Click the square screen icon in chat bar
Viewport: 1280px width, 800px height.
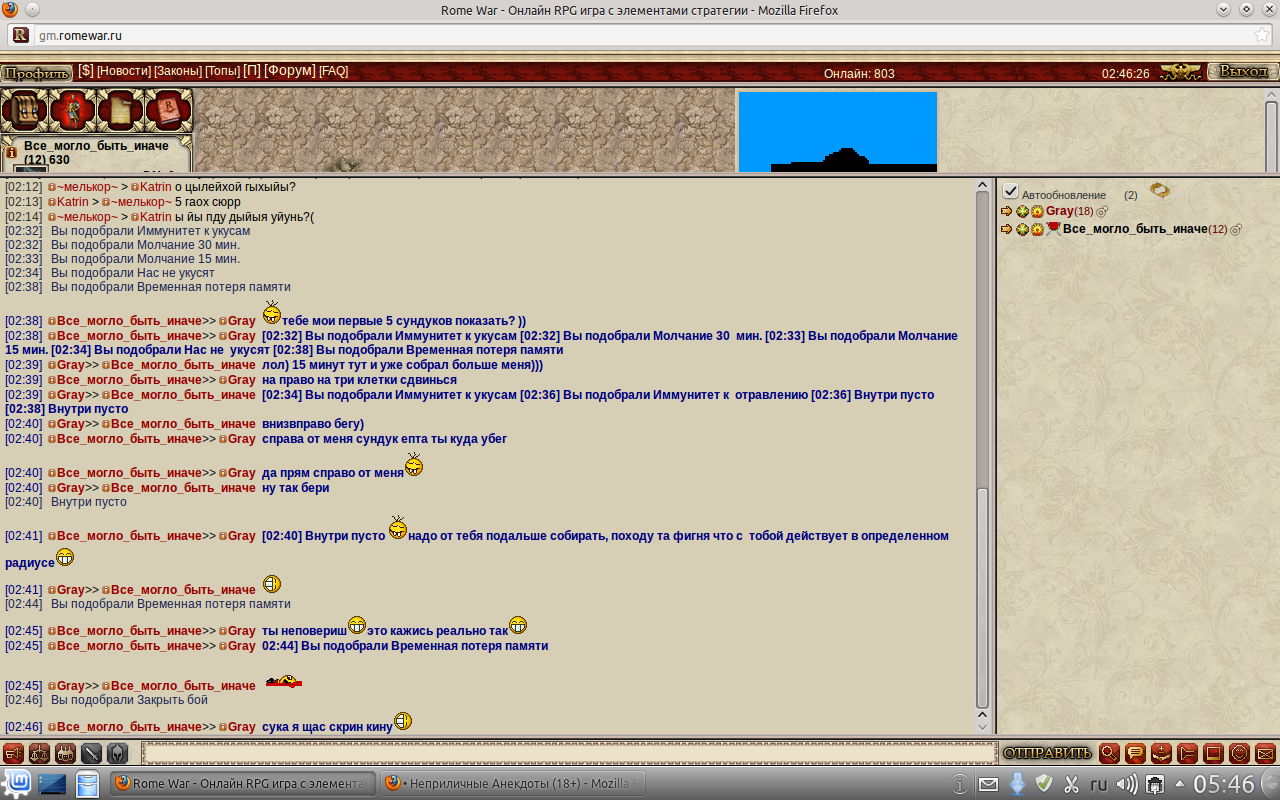[1213, 753]
